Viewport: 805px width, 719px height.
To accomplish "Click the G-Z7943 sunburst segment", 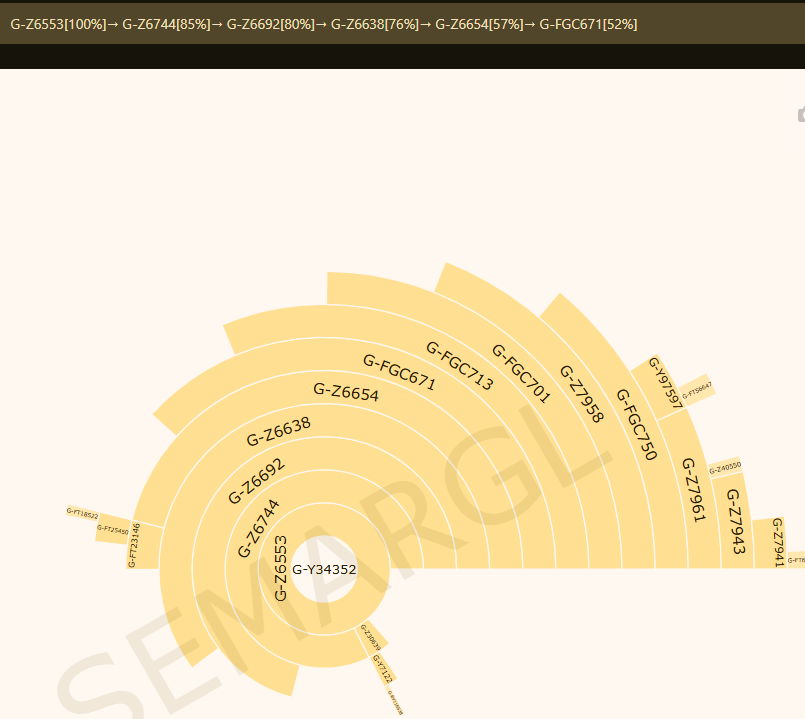I will [735, 521].
